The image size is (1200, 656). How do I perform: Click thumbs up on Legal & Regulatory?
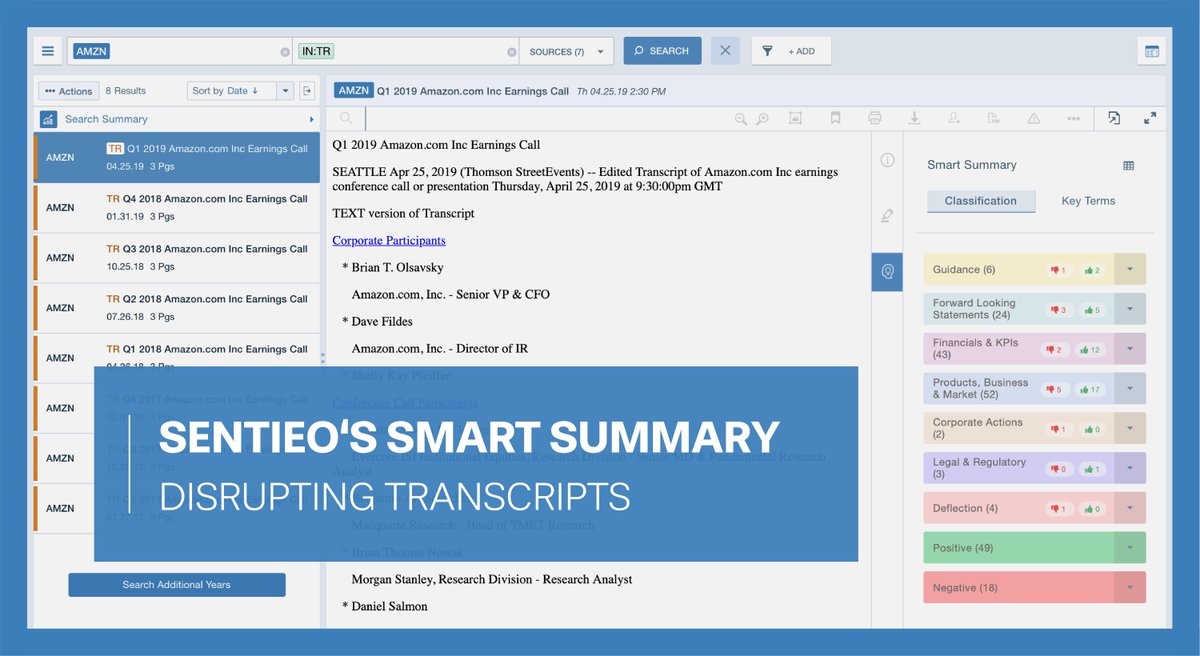click(x=1091, y=469)
